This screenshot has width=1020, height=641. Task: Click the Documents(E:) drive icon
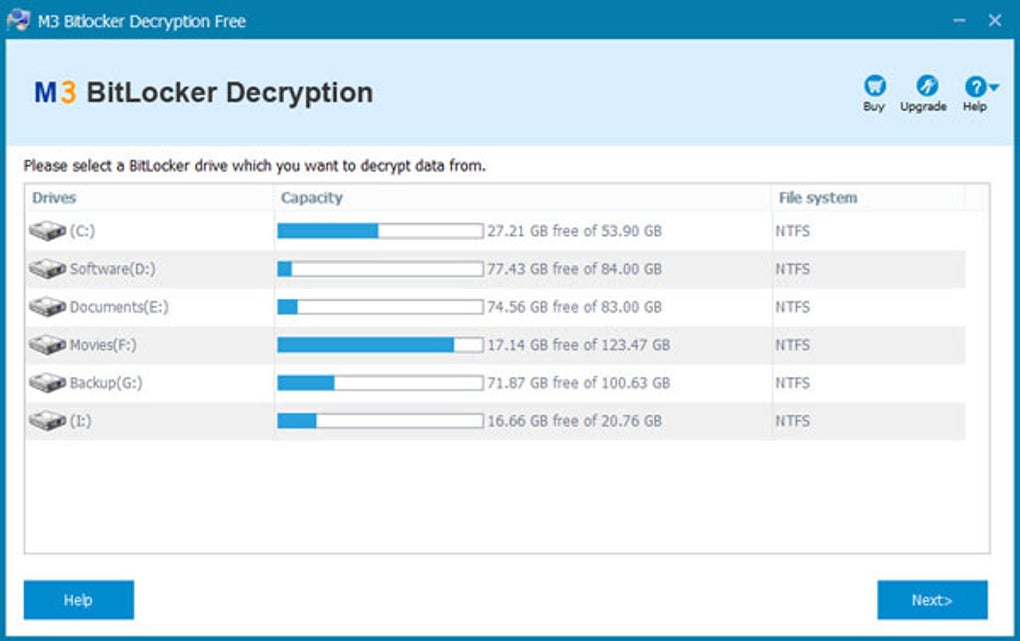click(47, 307)
